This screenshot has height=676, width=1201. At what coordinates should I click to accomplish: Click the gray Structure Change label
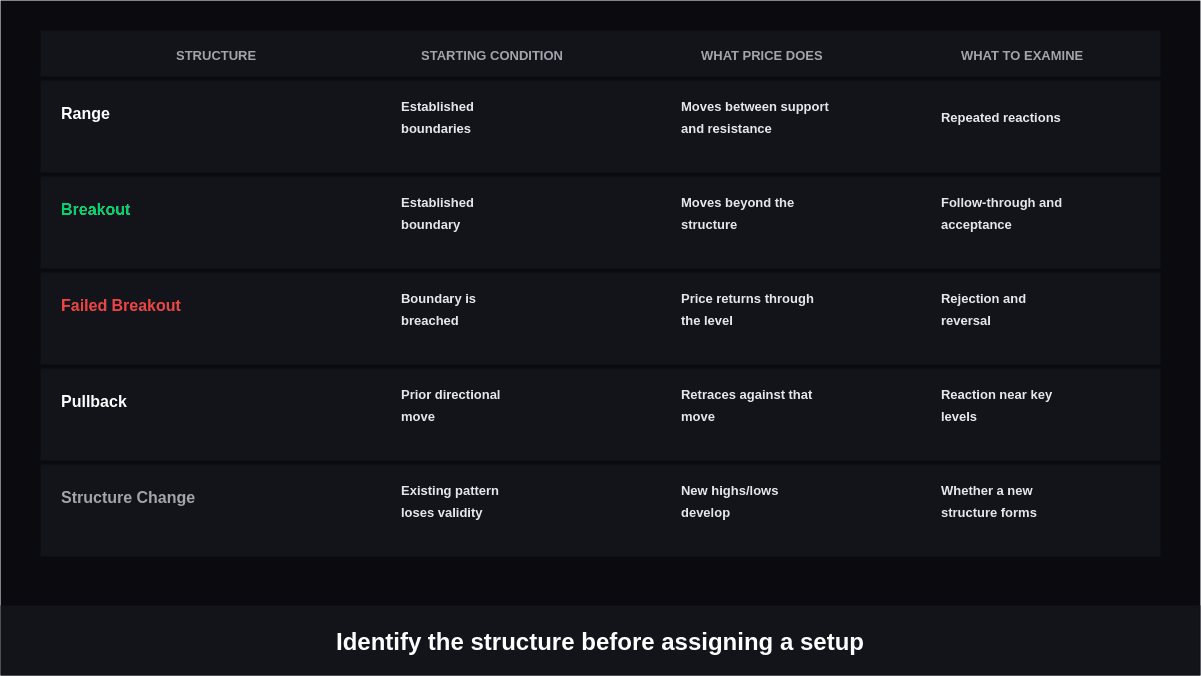pos(128,498)
